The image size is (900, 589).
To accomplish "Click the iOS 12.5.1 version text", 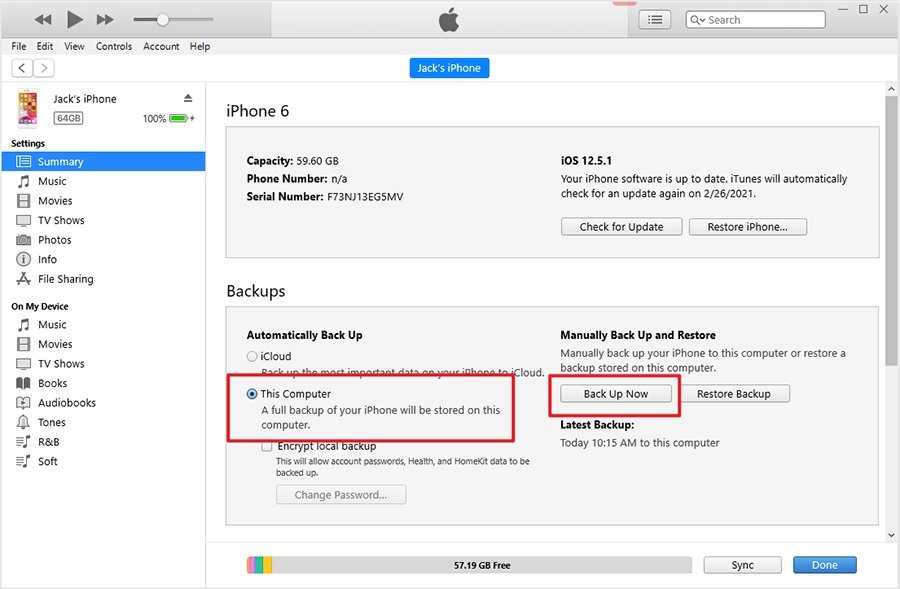I will coord(586,161).
